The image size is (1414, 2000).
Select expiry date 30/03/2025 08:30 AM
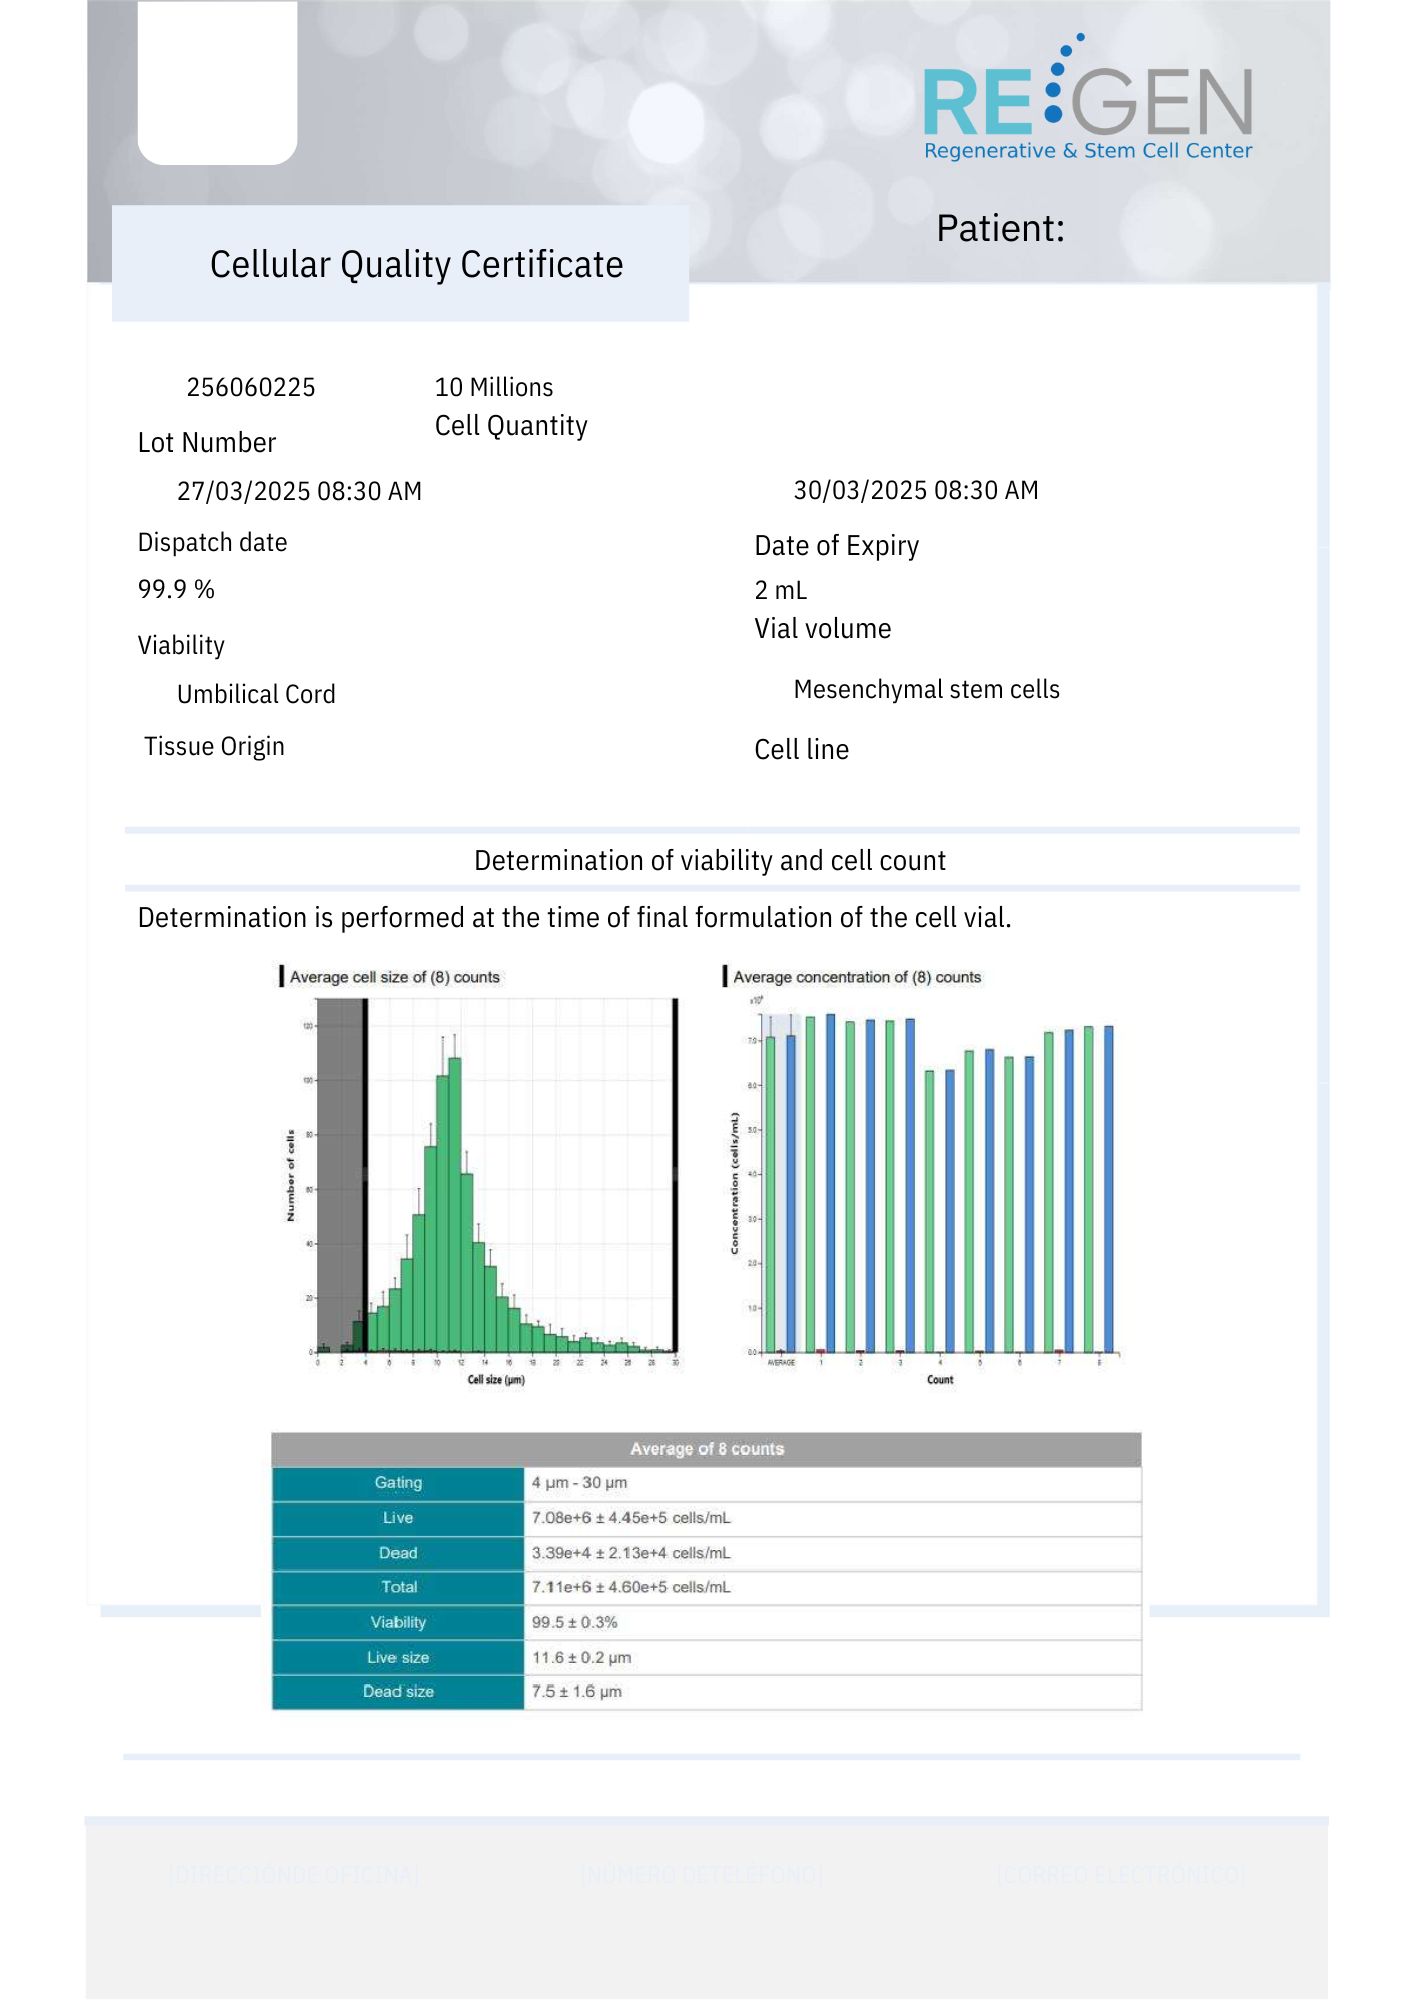coord(916,490)
